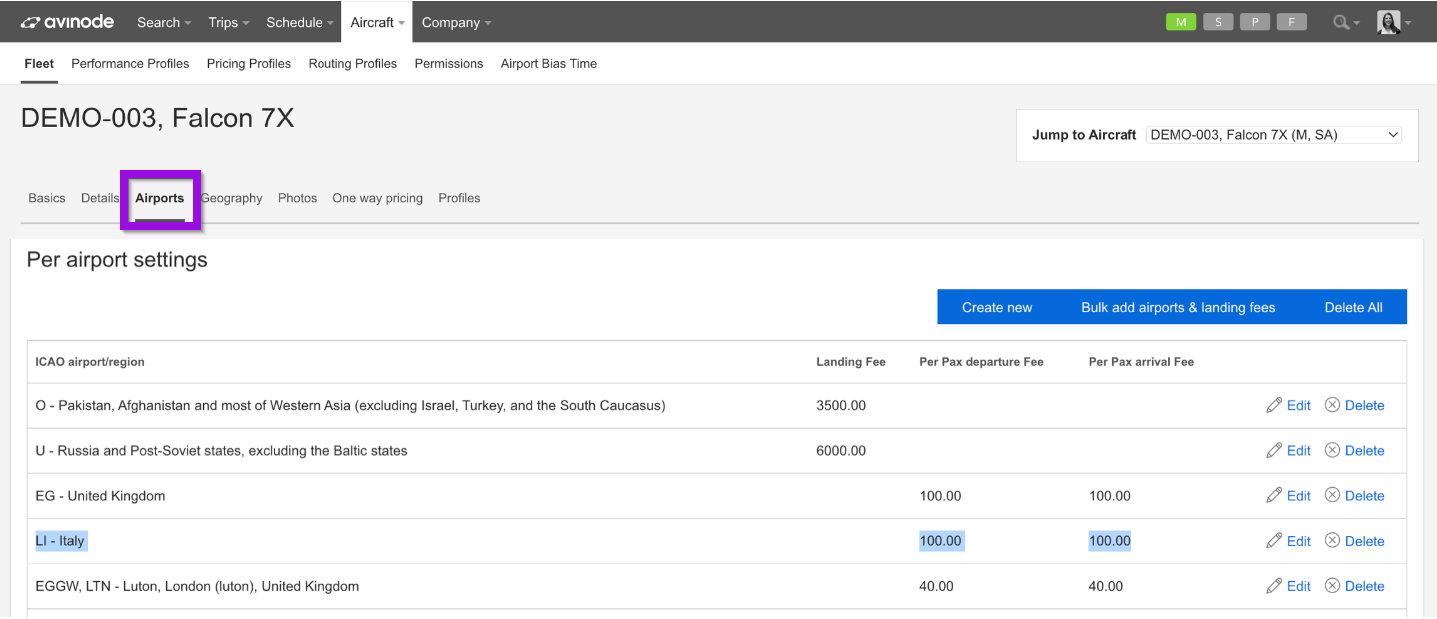The width and height of the screenshot is (1437, 619).
Task: Open the Company dropdown menu
Action: click(457, 22)
